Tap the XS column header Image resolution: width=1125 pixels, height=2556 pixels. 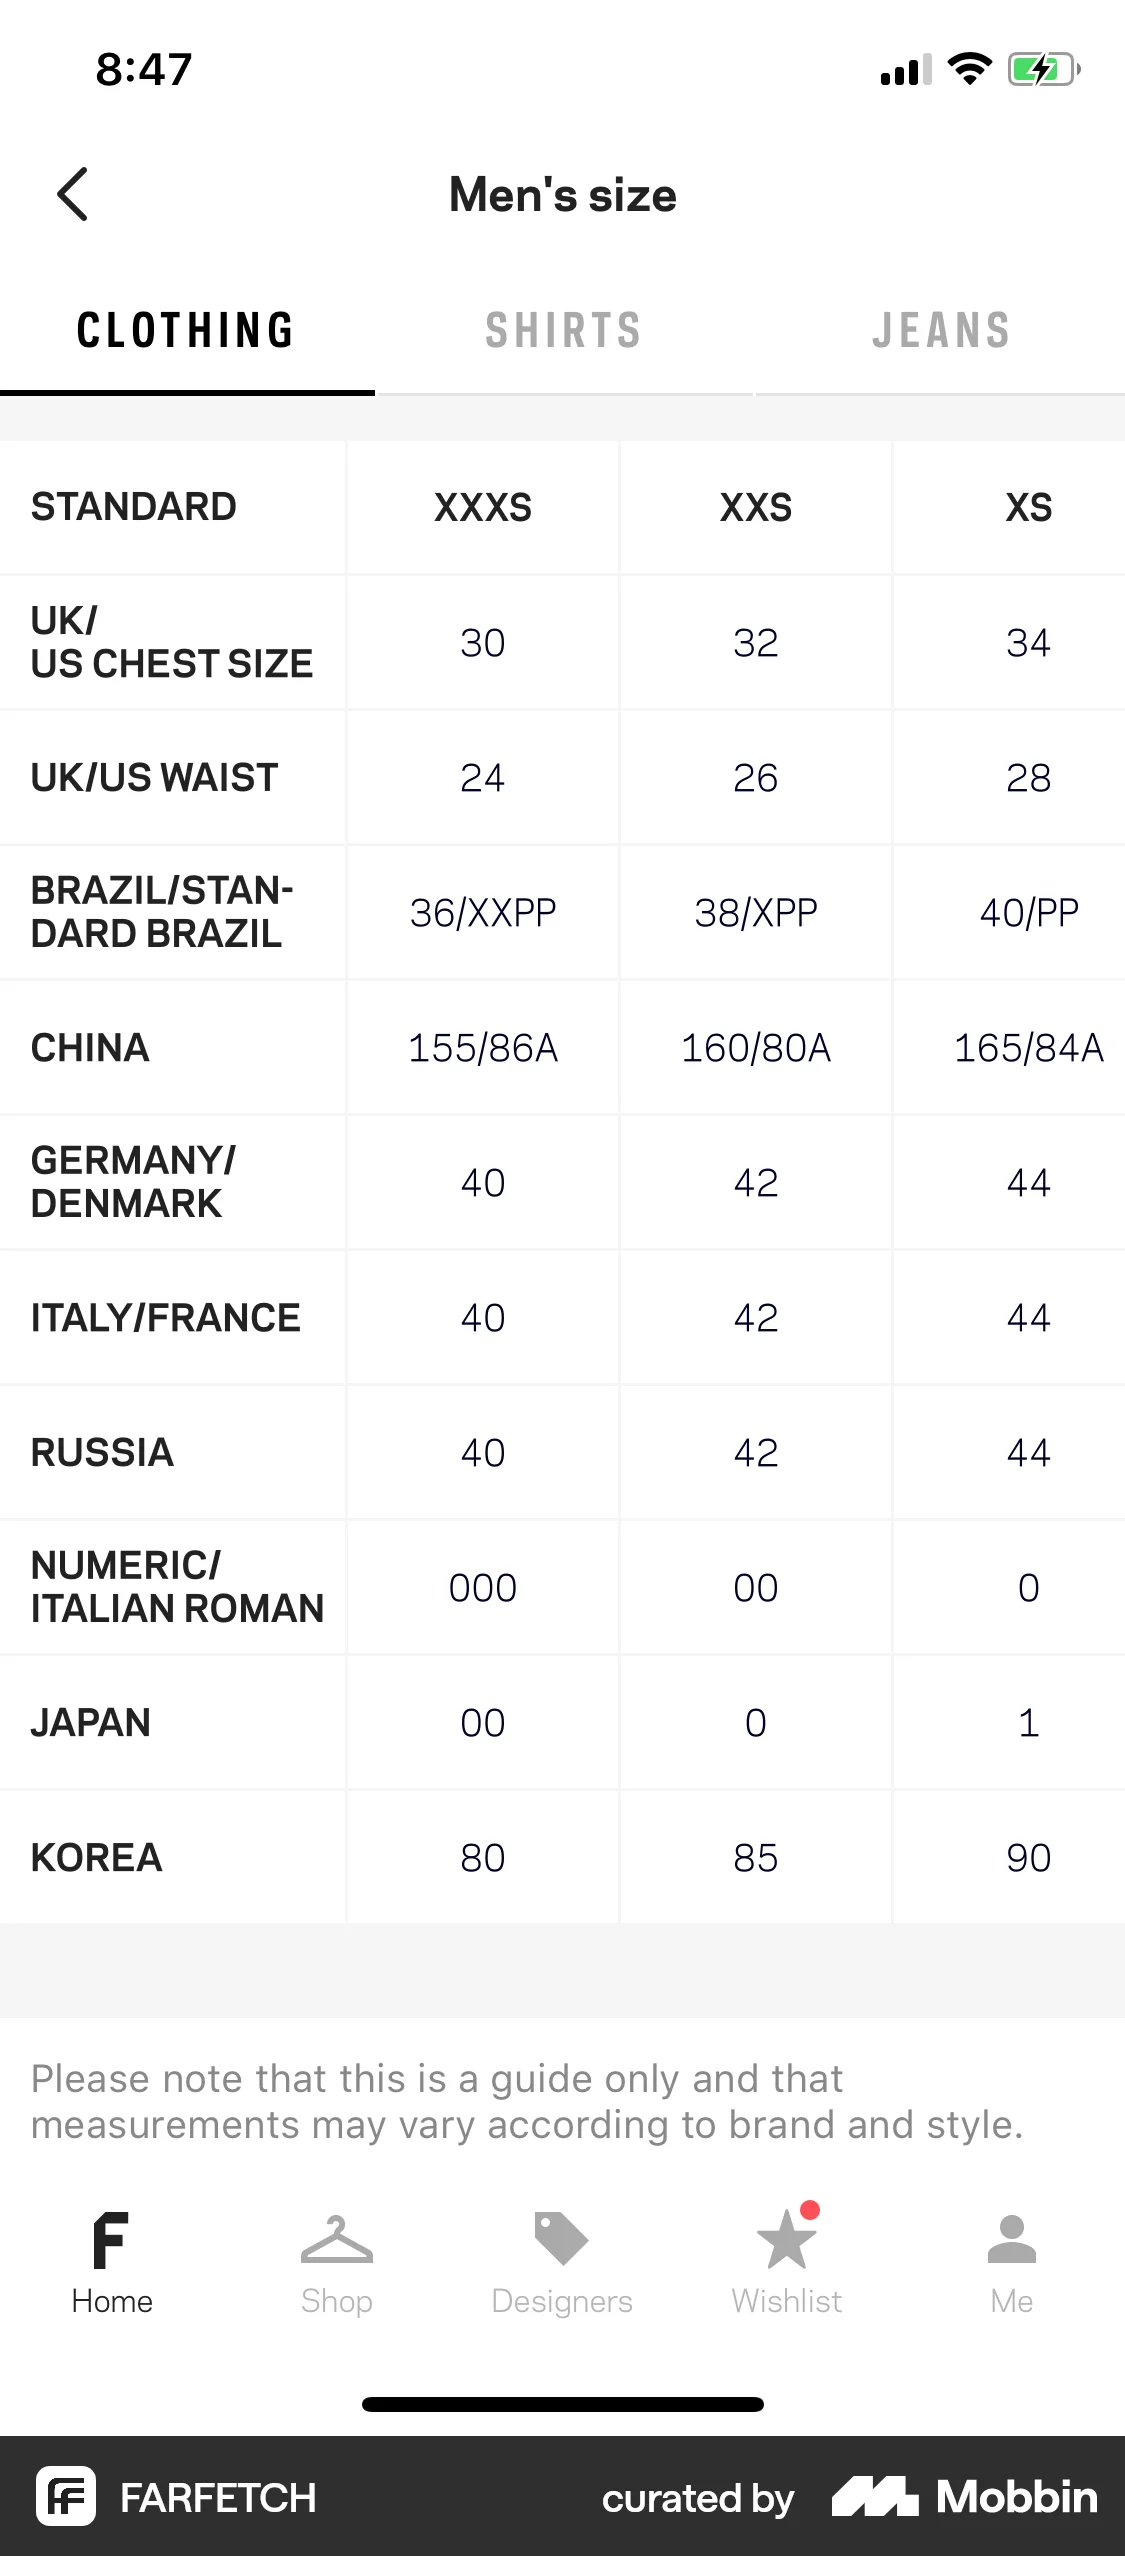1028,508
